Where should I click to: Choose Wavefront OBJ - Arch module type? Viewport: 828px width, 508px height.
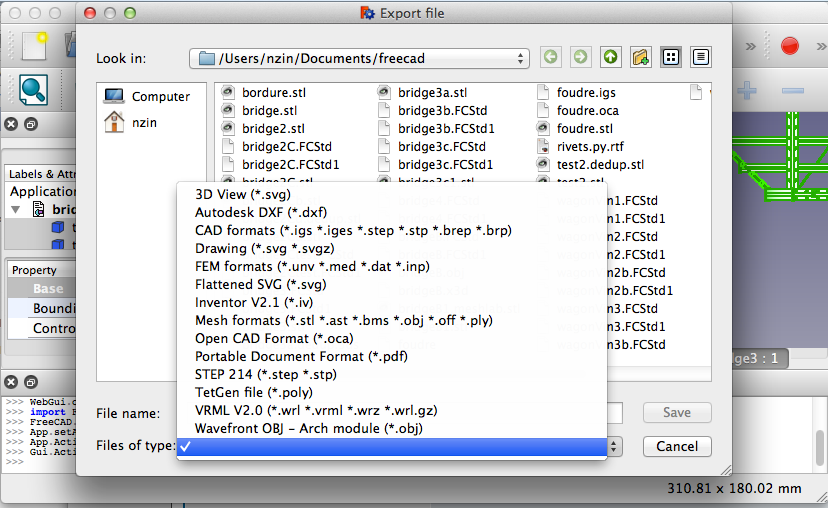392,428
